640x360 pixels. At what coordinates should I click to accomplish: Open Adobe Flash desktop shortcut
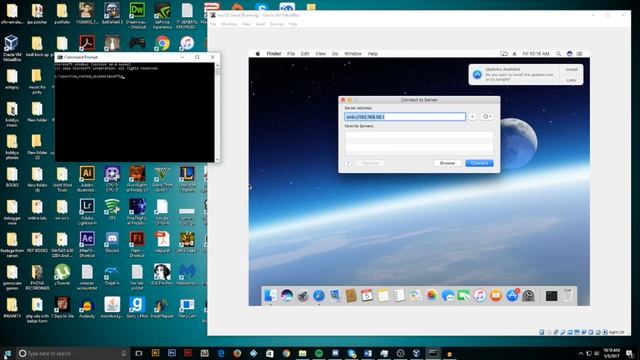pos(137,244)
